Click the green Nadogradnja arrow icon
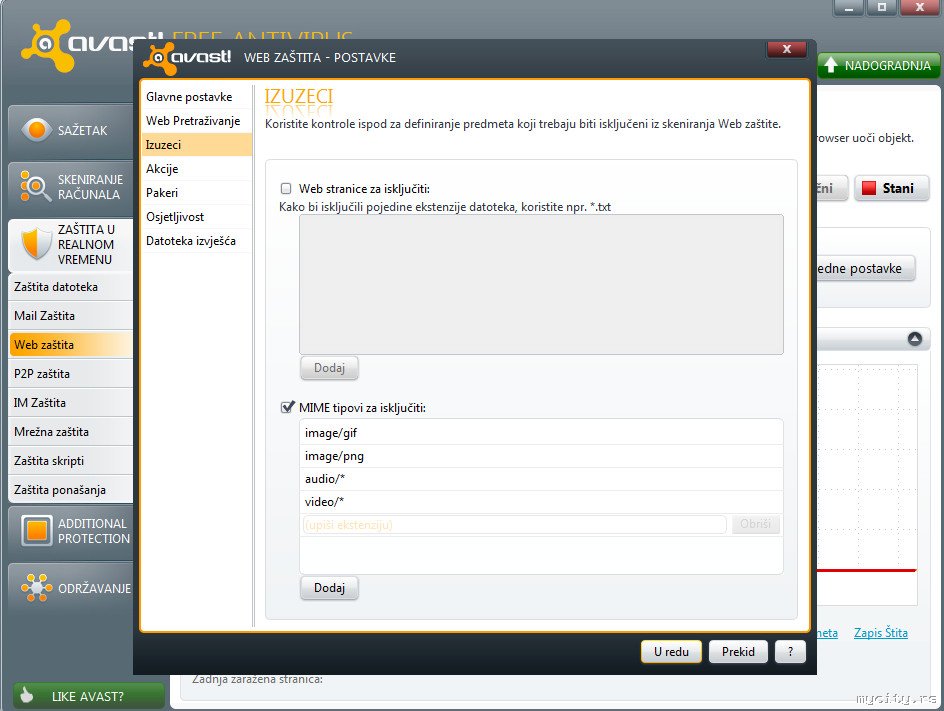Image resolution: width=944 pixels, height=711 pixels. point(831,65)
